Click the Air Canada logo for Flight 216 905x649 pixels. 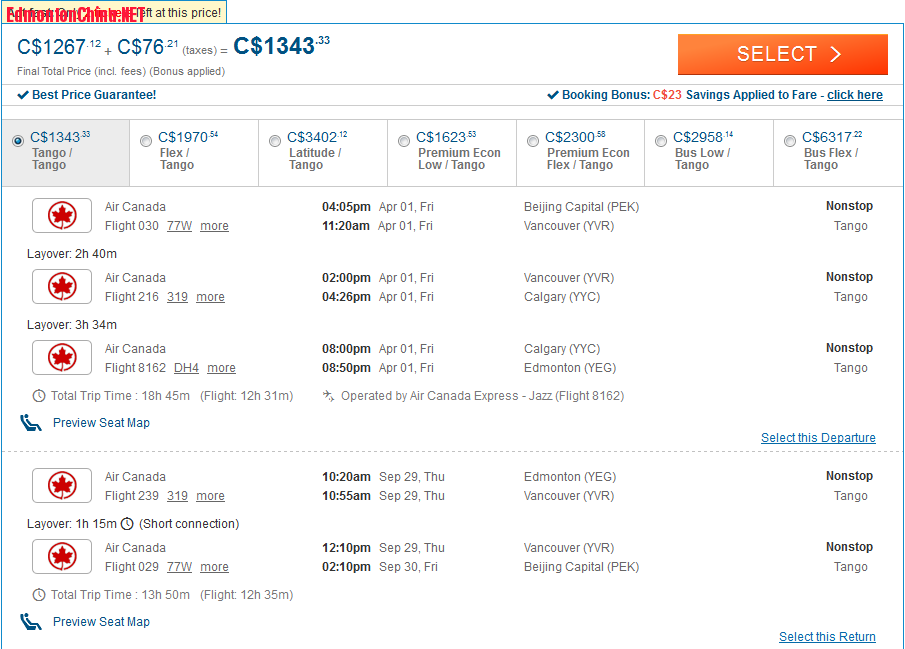pos(62,287)
